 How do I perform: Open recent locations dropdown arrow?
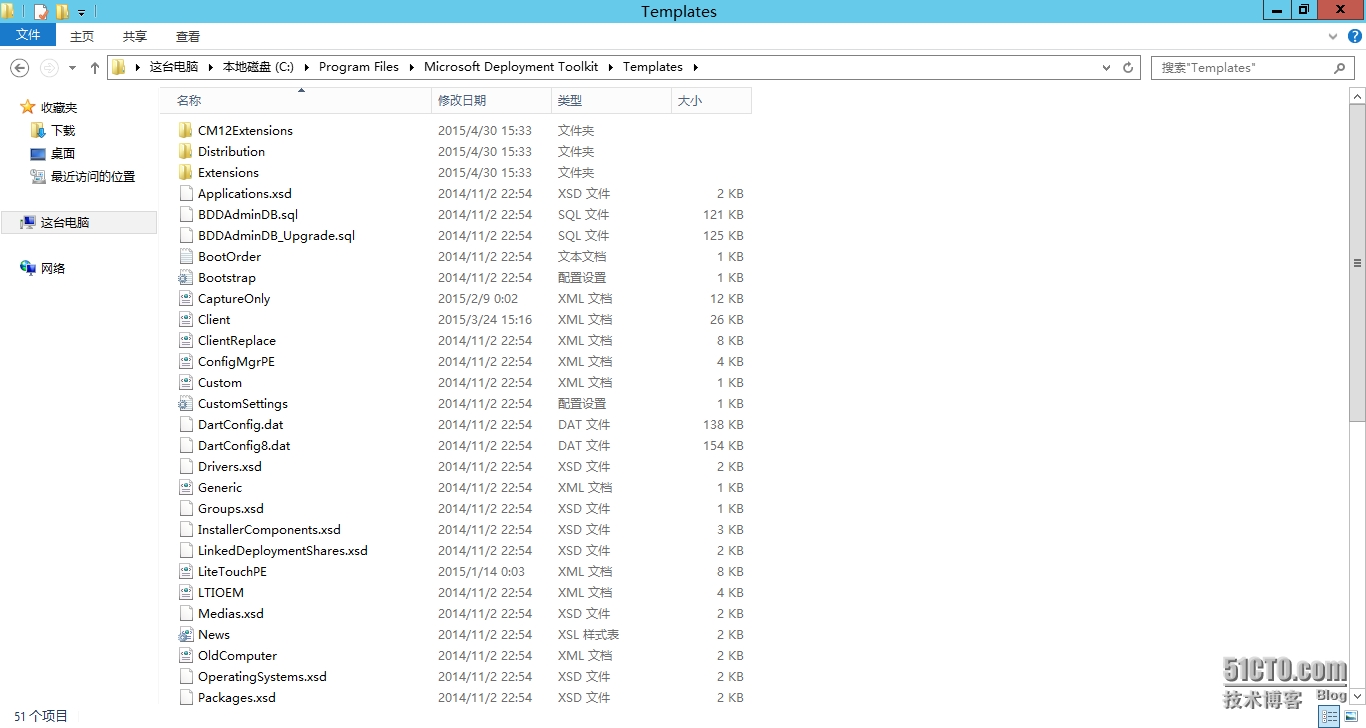point(72,68)
